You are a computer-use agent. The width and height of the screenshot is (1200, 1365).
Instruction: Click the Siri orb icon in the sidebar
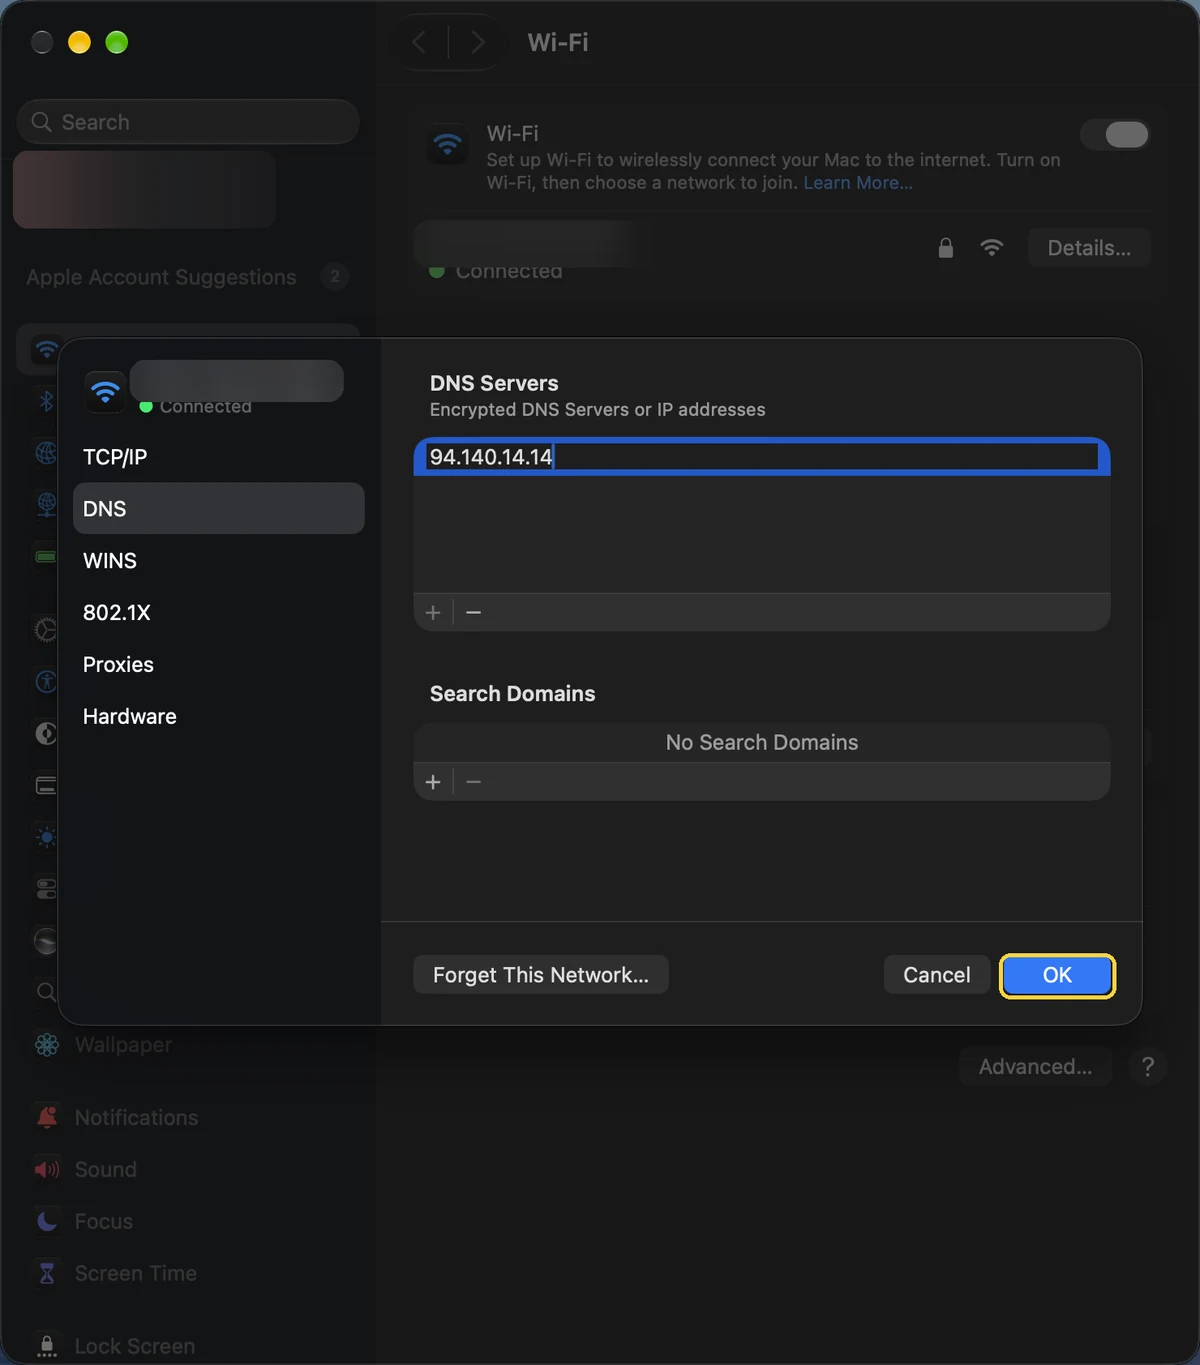click(46, 941)
